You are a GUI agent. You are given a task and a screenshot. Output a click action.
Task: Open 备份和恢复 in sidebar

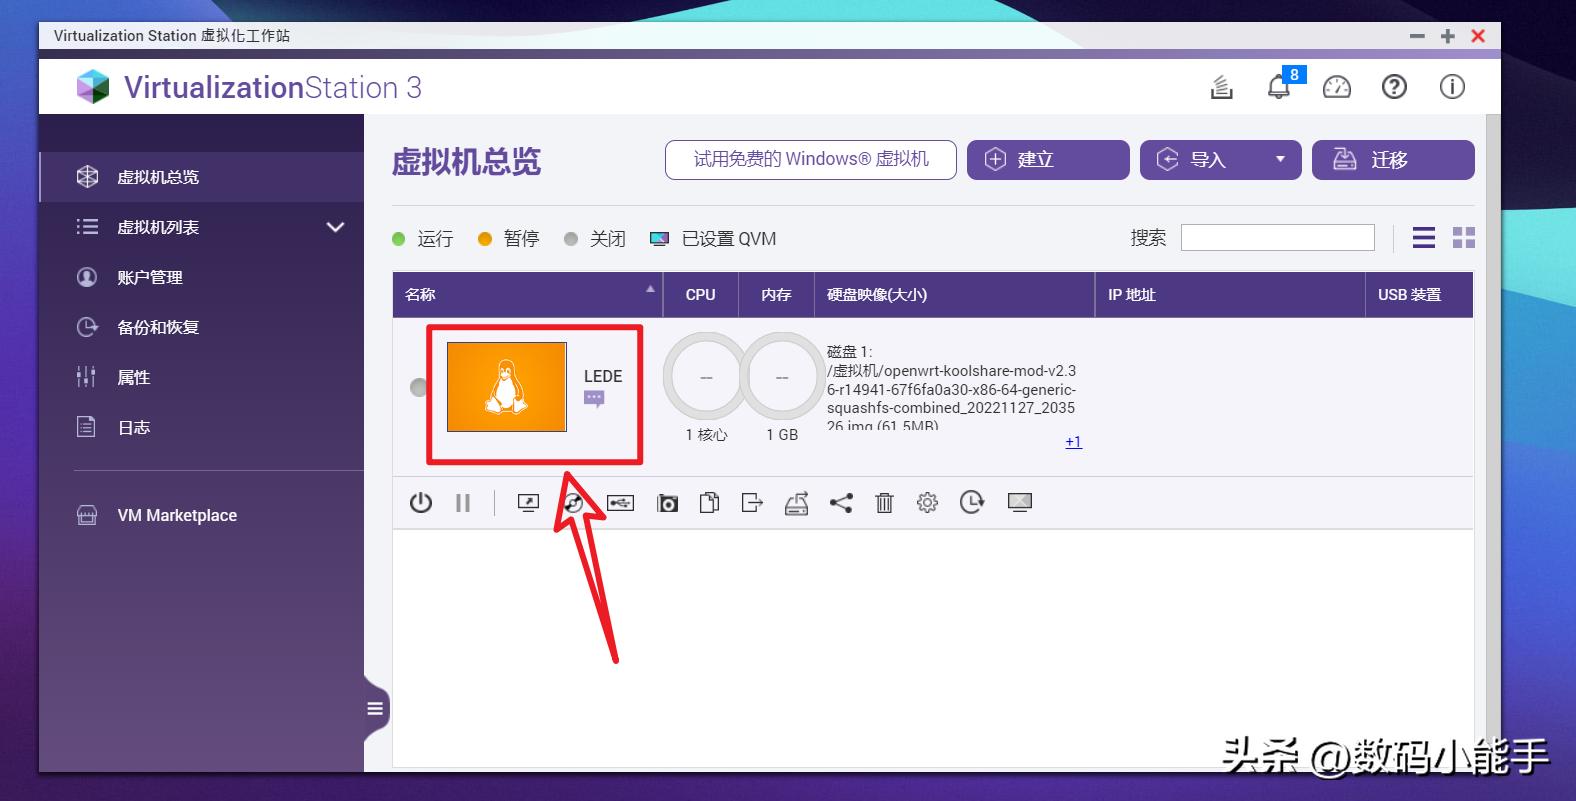click(201, 327)
